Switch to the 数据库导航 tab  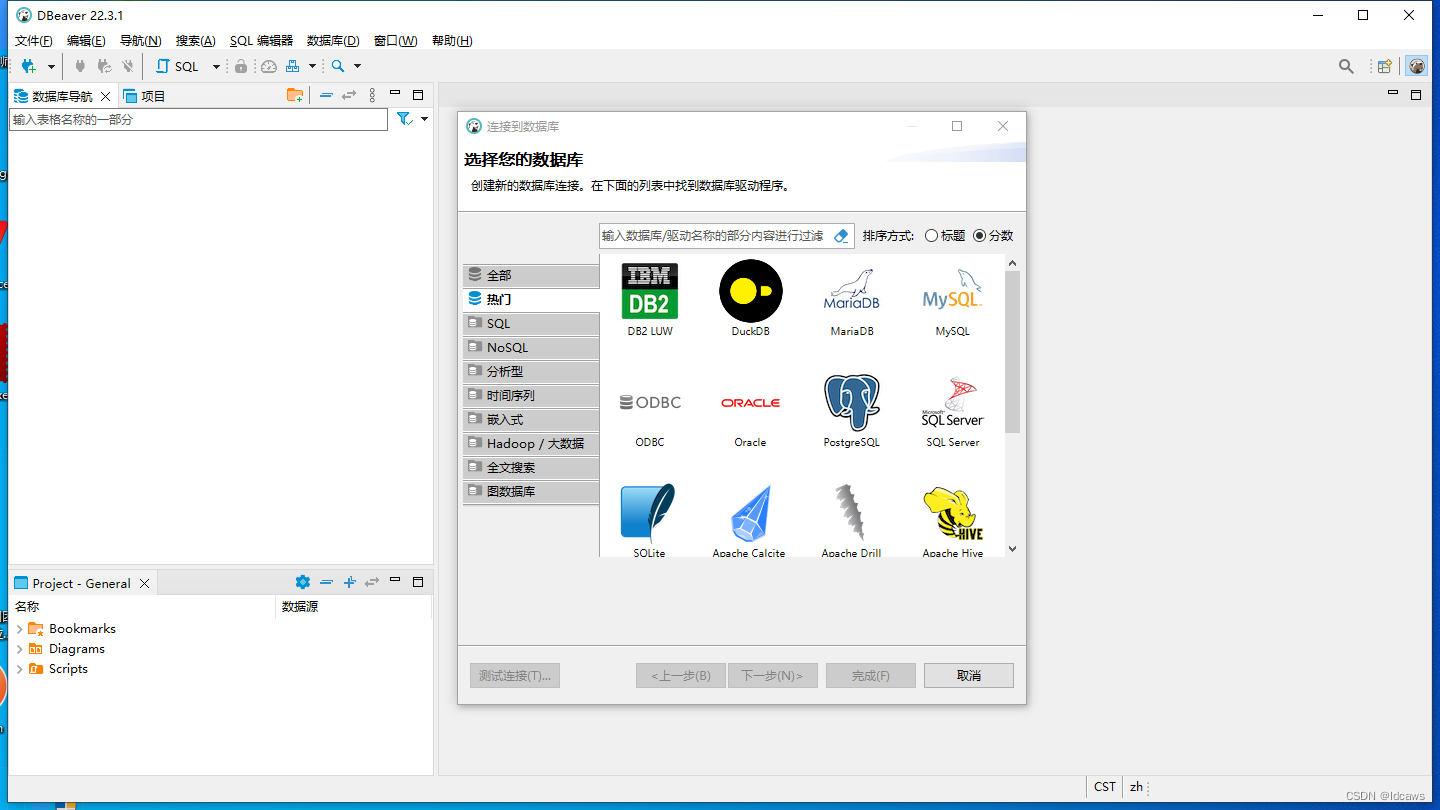[x=62, y=96]
